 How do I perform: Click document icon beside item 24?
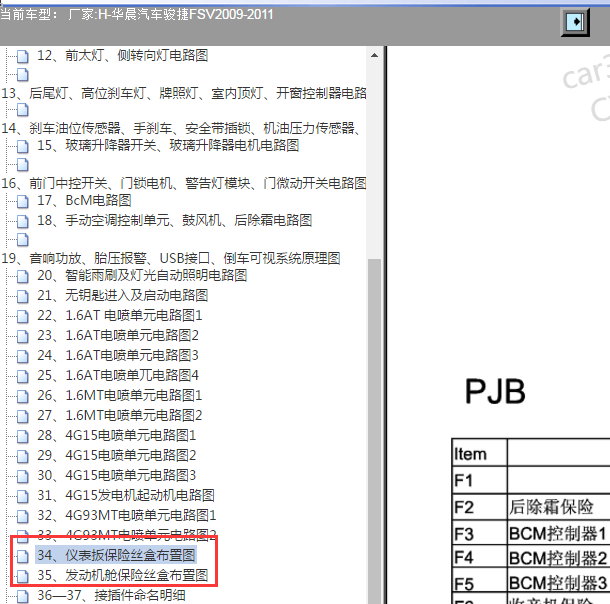(x=23, y=356)
